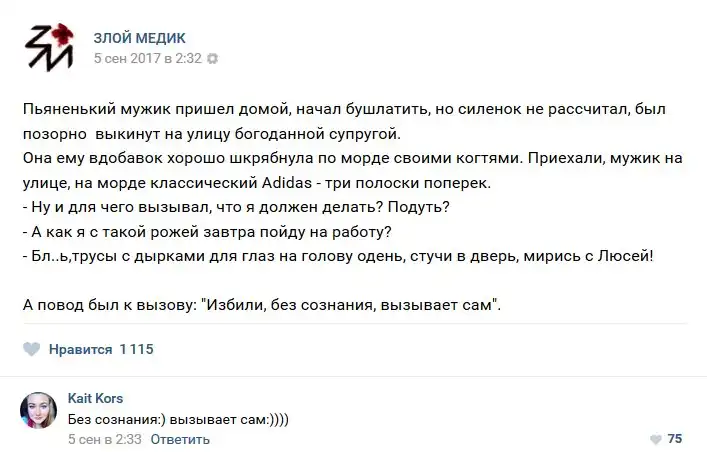Click the comment text «Без сознания:) вызывает сам»
This screenshot has width=707, height=452.
[178, 418]
